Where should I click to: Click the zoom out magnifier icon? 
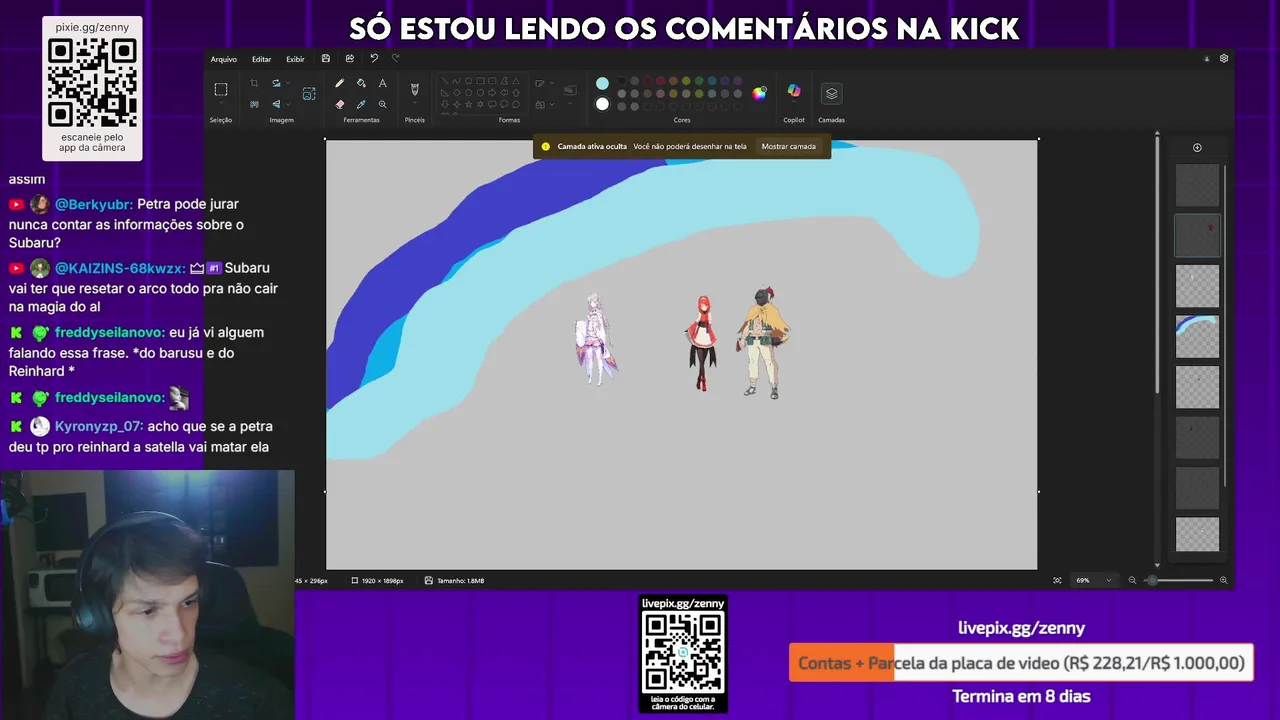click(1132, 580)
